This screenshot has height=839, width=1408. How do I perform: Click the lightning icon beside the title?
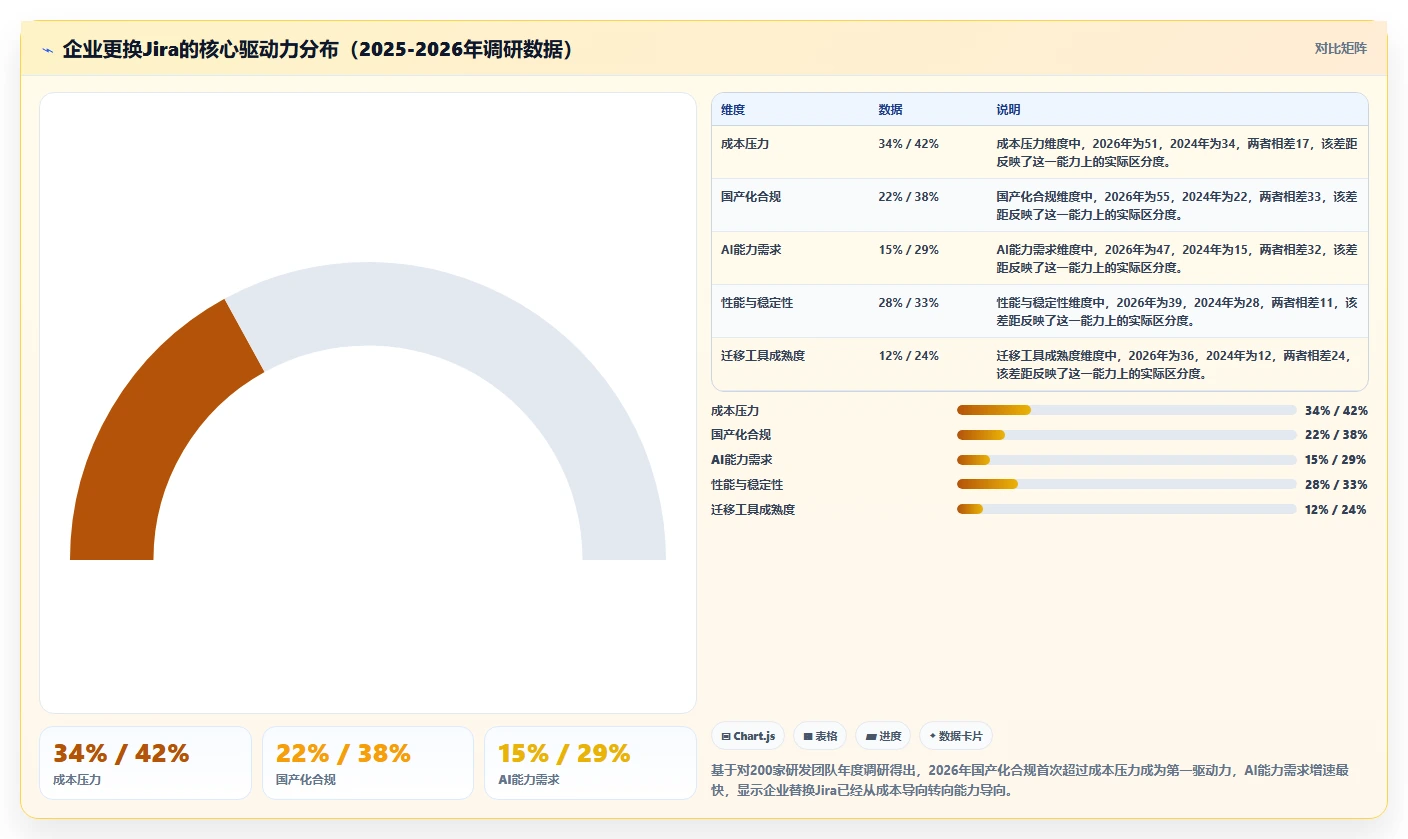click(x=47, y=50)
